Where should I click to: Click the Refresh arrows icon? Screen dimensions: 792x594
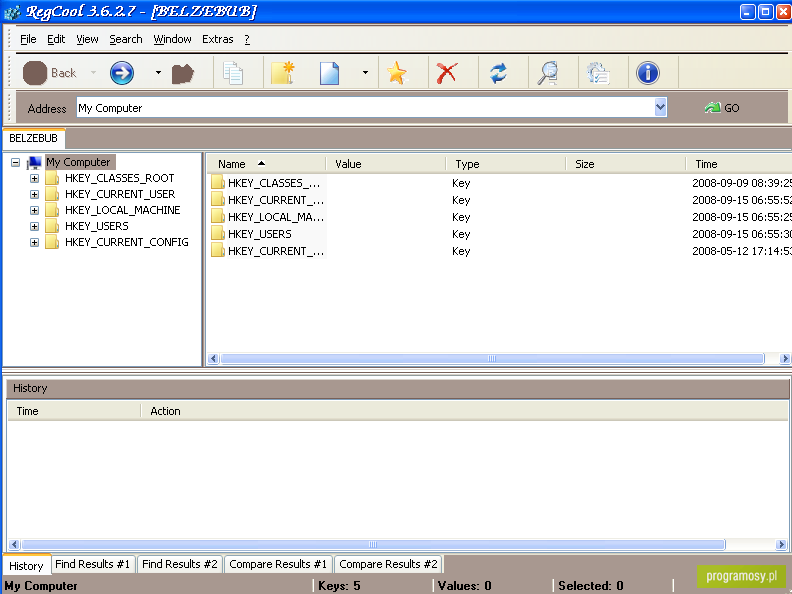[498, 73]
